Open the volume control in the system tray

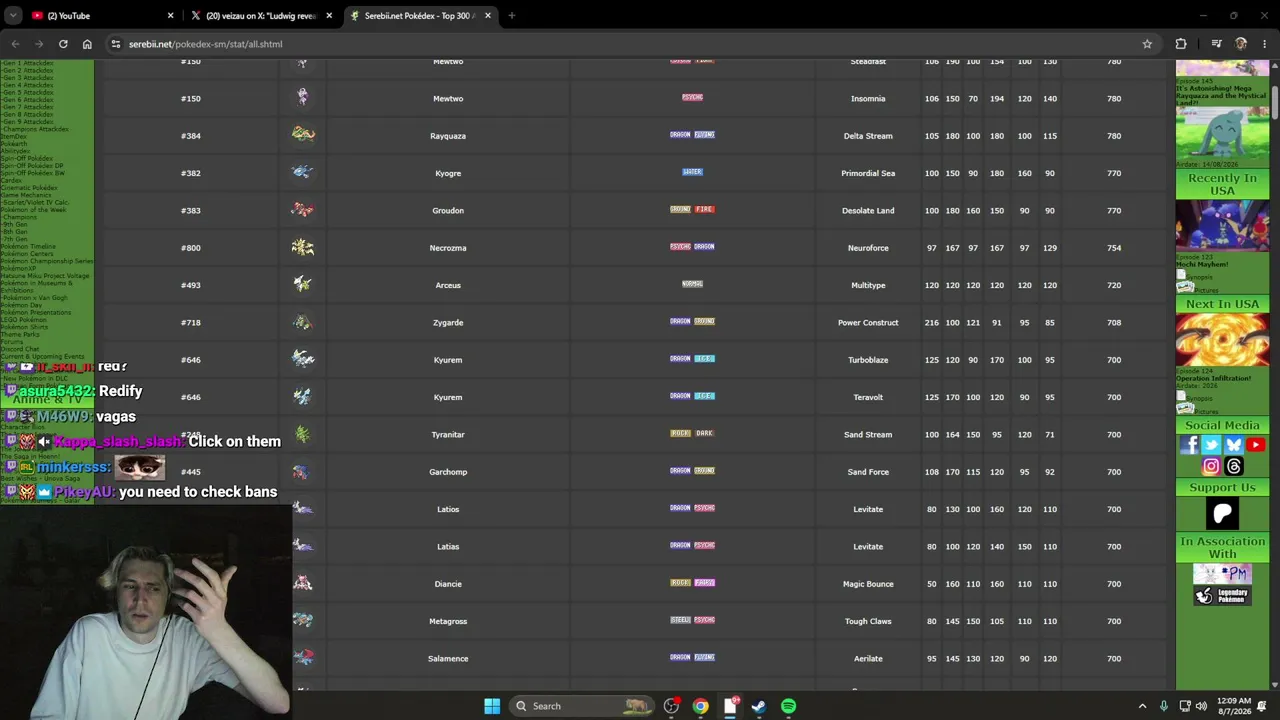pyautogui.click(x=1201, y=706)
